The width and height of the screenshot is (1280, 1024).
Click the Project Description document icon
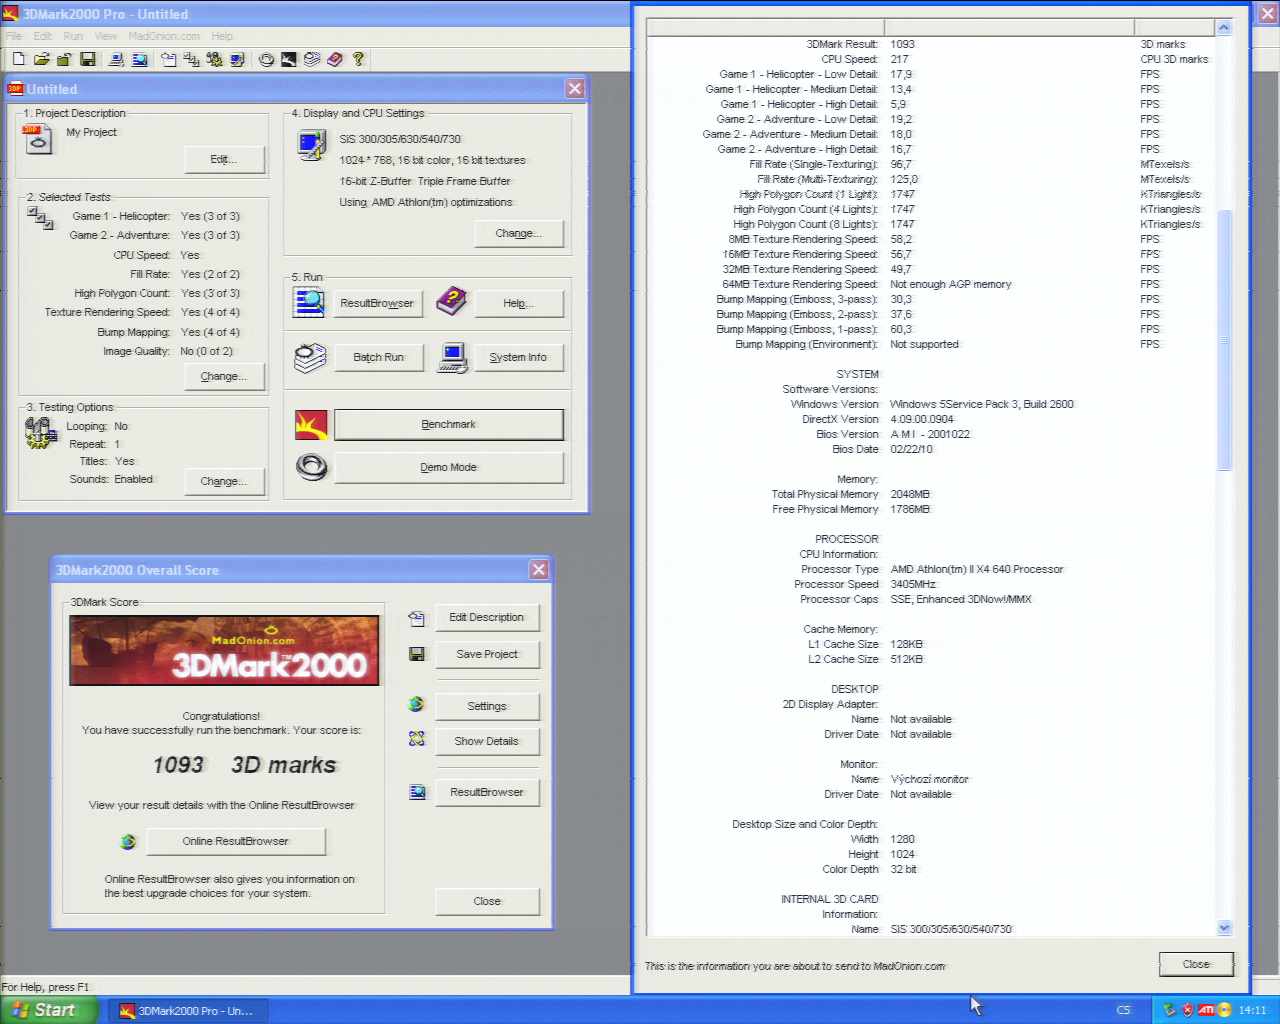tap(37, 139)
